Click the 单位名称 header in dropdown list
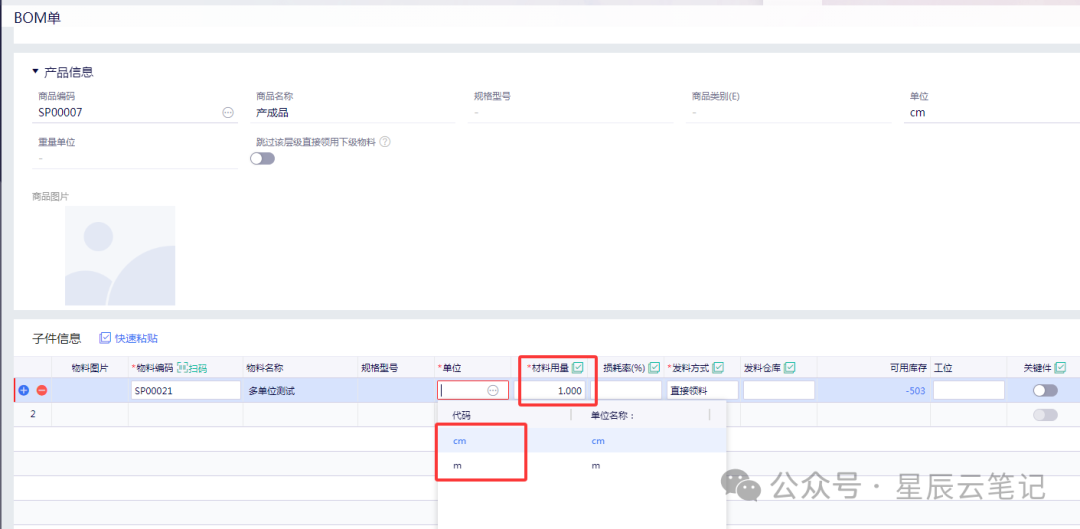The image size is (1080, 529). point(612,415)
